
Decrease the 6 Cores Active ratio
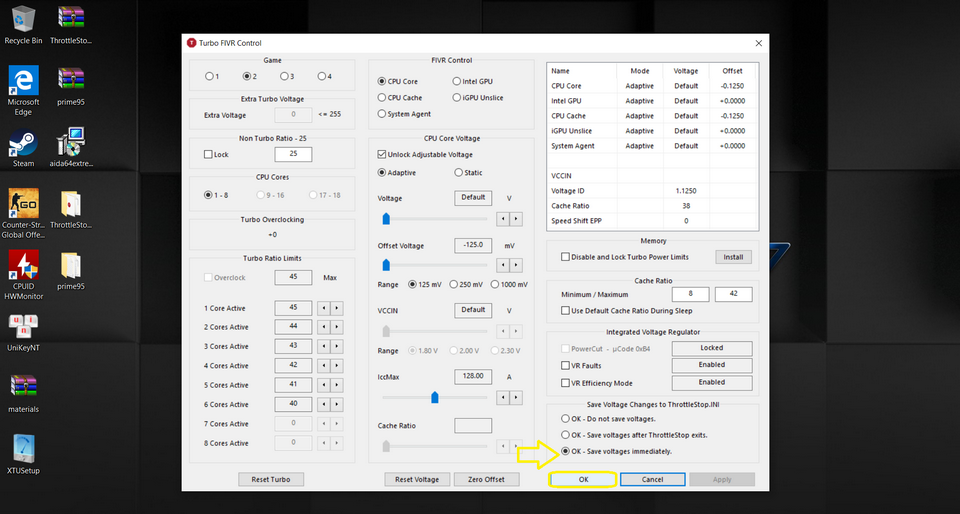point(323,404)
